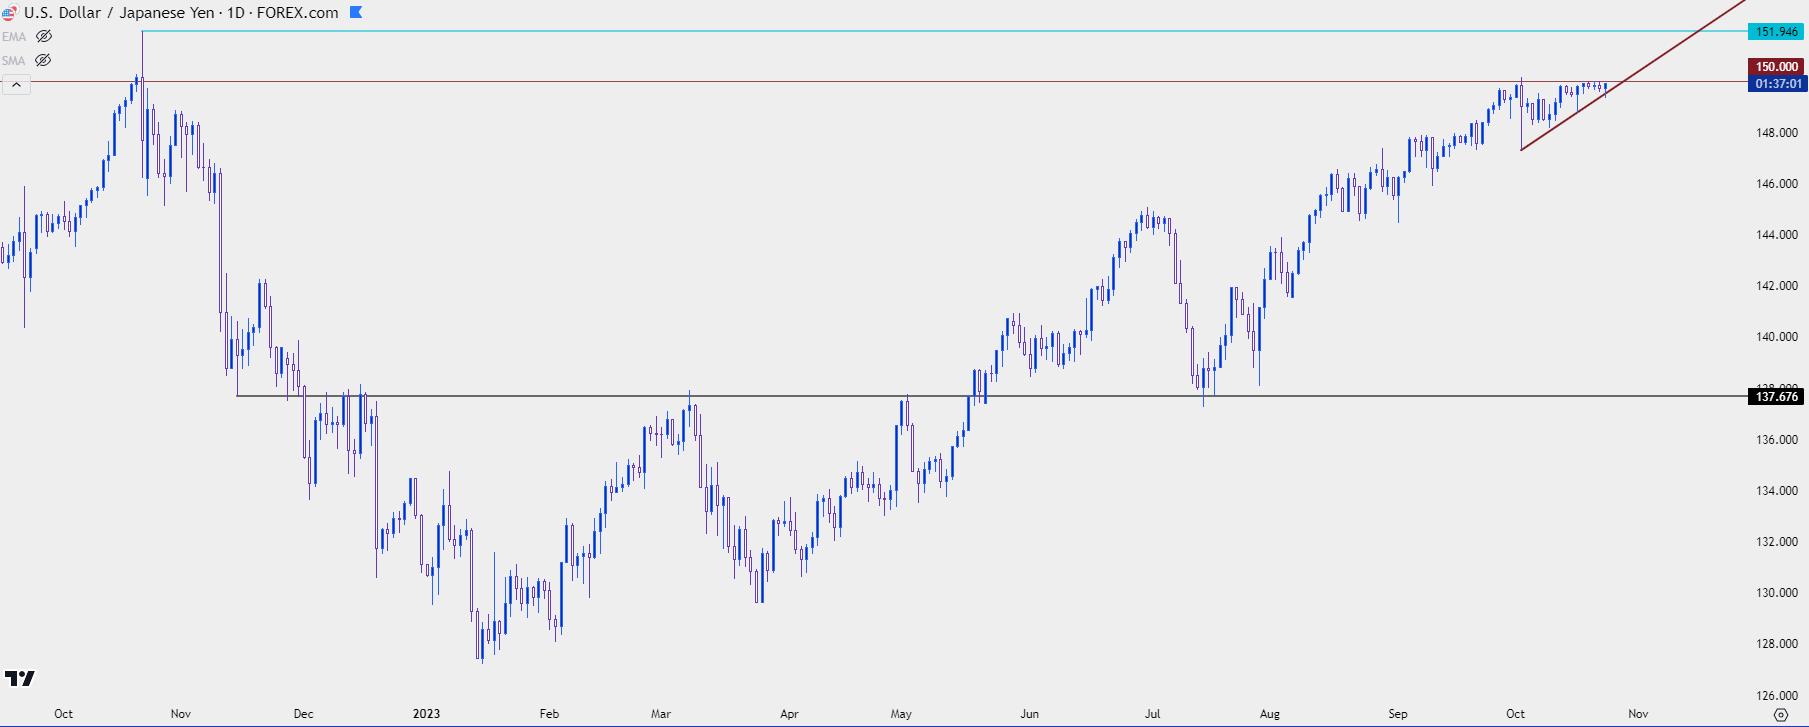The image size is (1809, 727).
Task: Click the TradingView logo
Action: (19, 679)
